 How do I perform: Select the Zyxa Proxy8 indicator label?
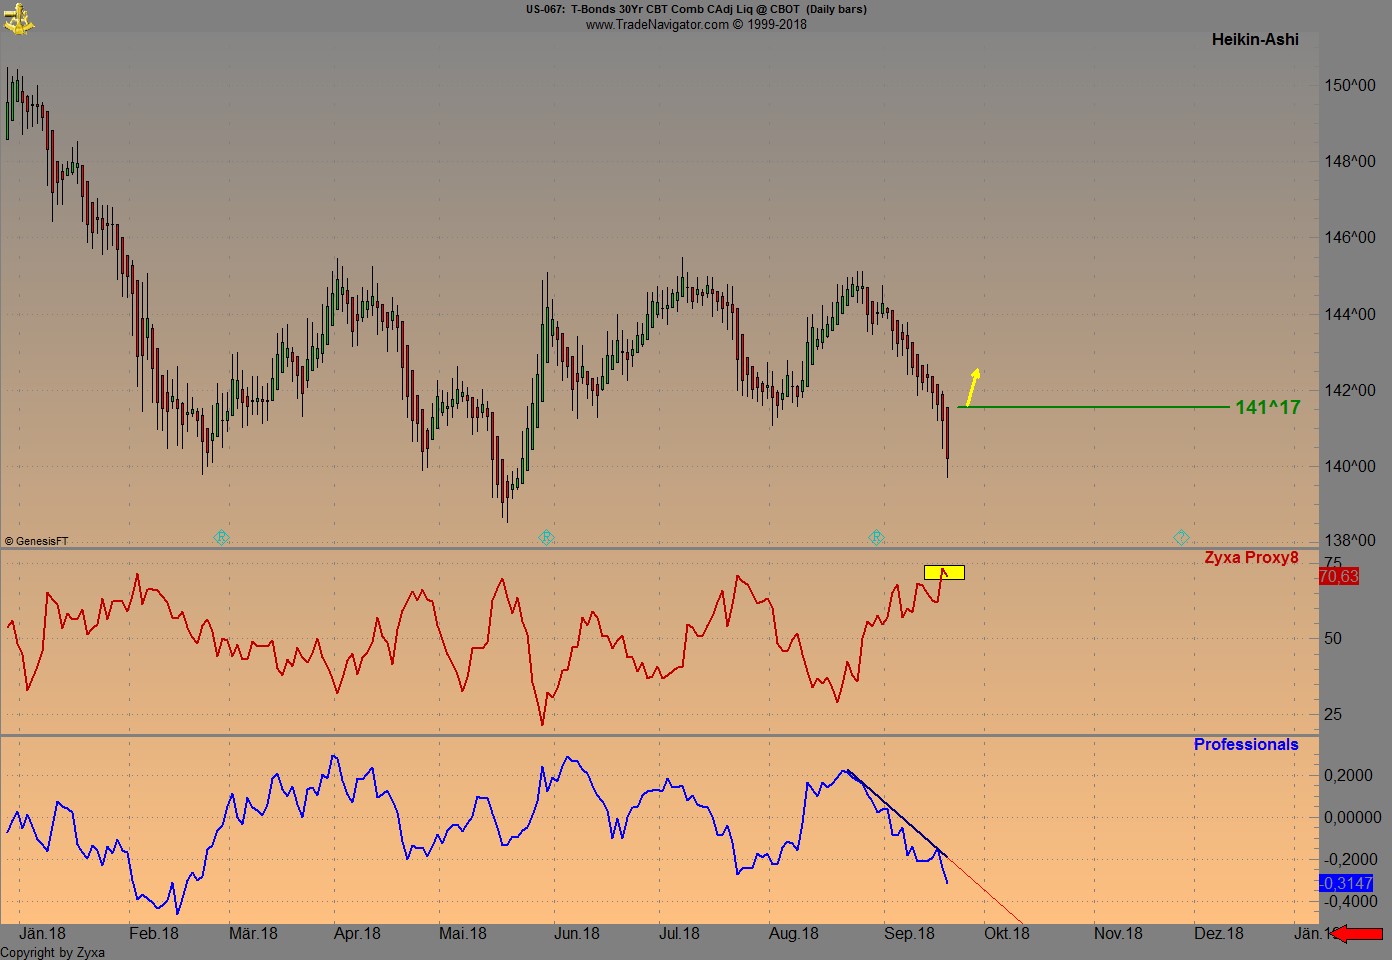click(1250, 558)
